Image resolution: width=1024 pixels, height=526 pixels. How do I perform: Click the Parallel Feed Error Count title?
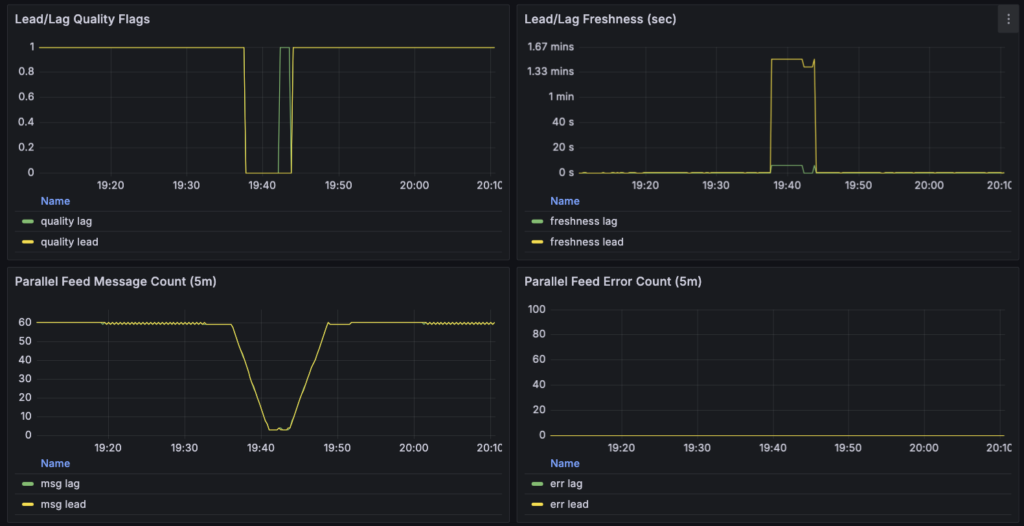coord(612,282)
